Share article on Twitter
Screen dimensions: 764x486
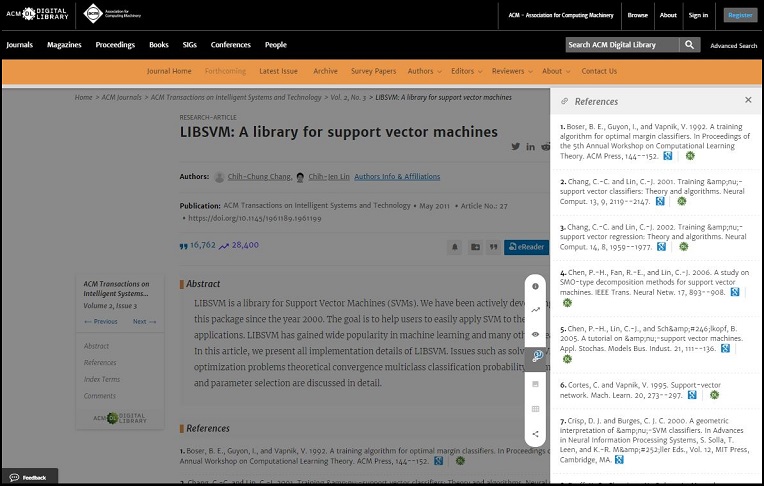click(x=516, y=146)
